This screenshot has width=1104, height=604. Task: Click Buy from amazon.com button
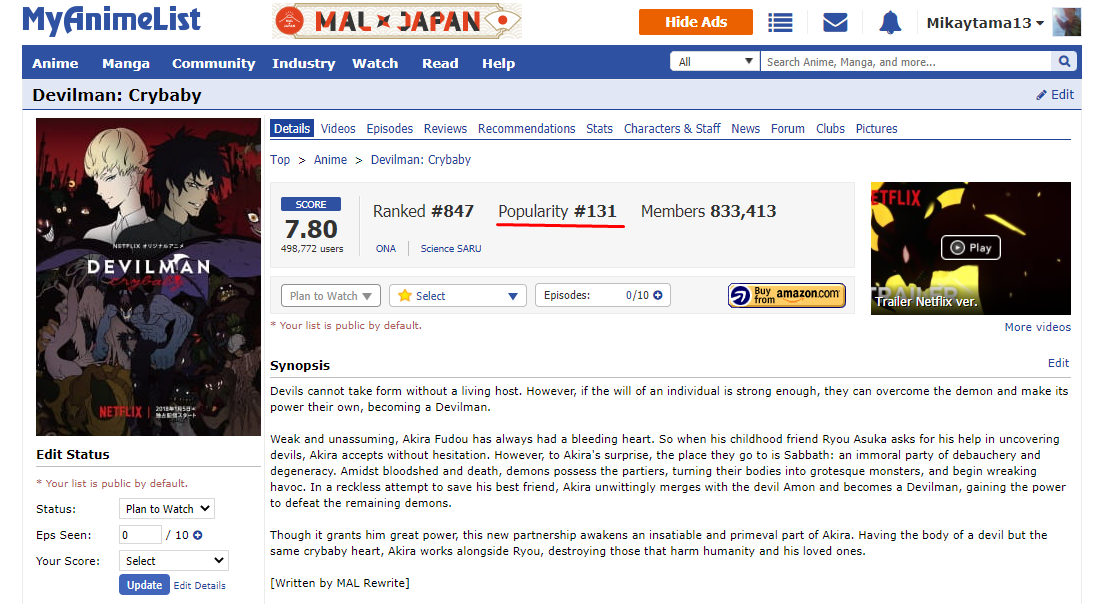pyautogui.click(x=786, y=296)
